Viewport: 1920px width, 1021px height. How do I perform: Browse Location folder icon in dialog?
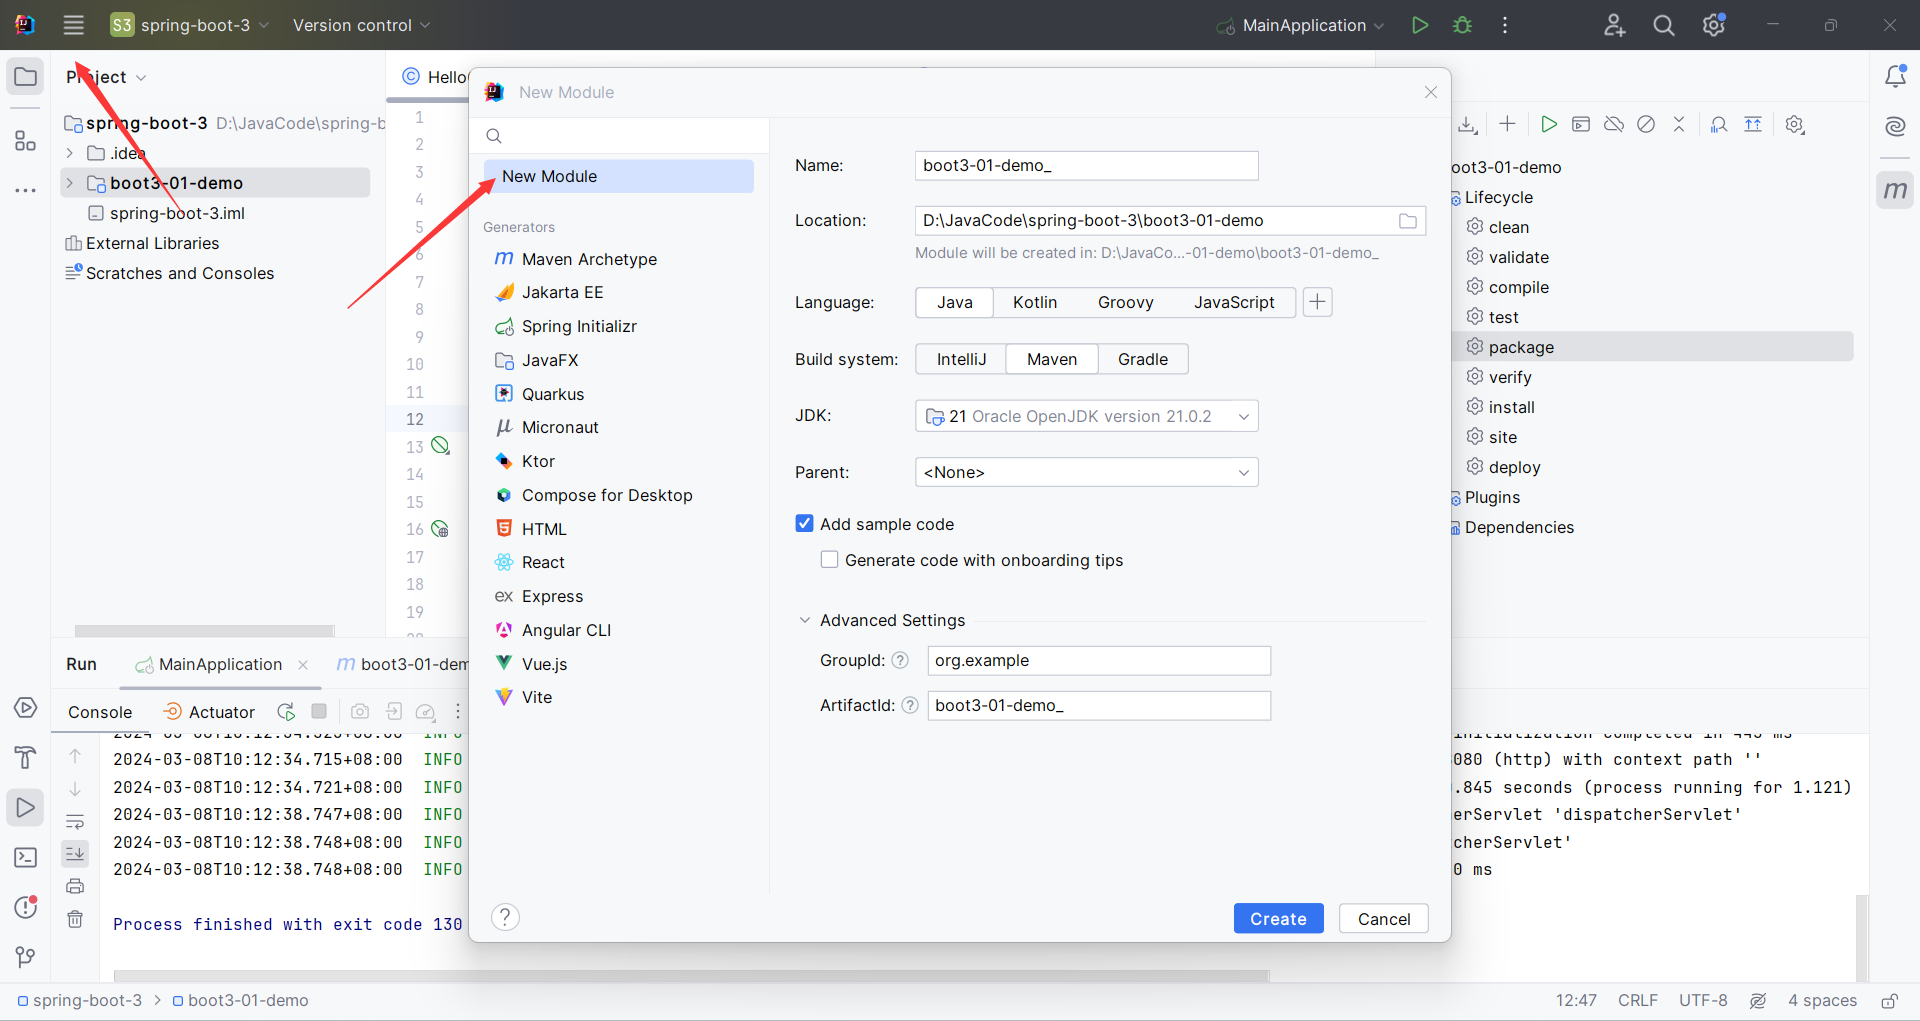[x=1407, y=221]
